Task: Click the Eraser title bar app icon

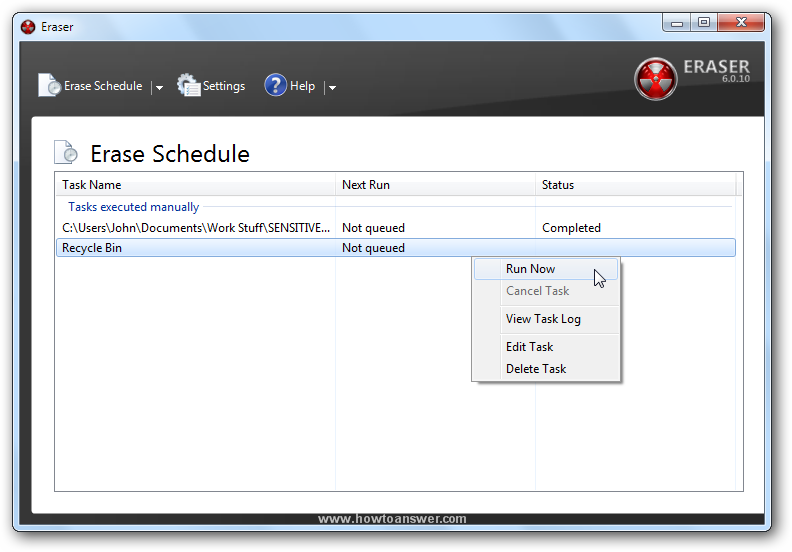Action: [x=28, y=27]
